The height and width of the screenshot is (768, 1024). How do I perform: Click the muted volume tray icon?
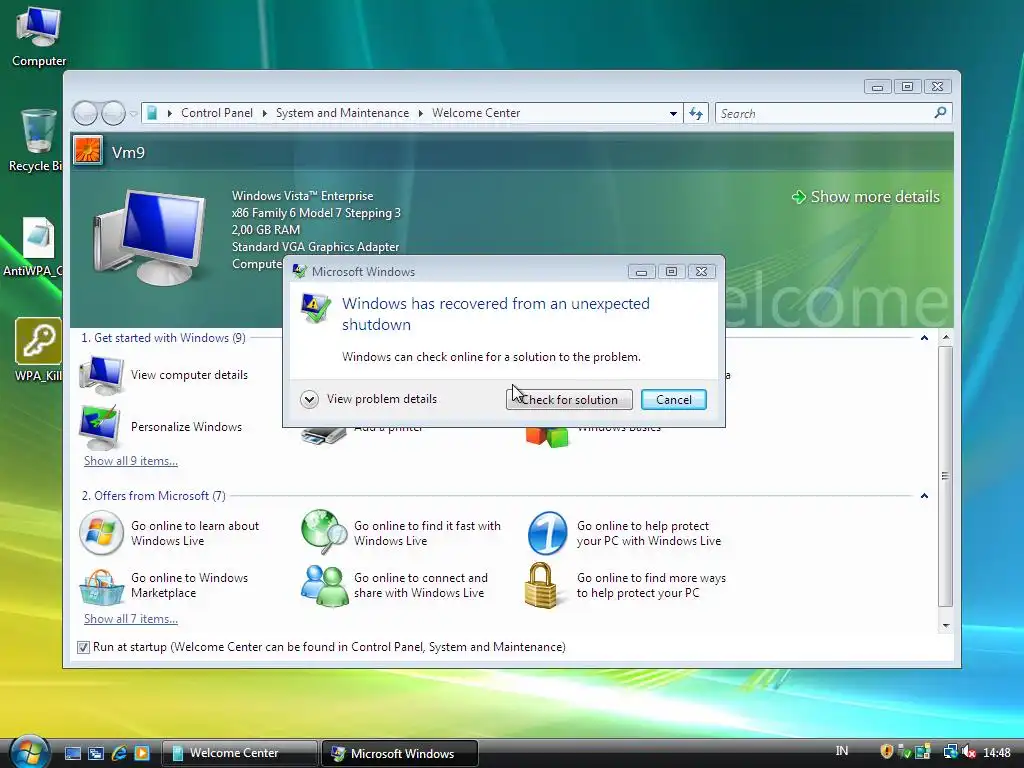[x=969, y=752]
